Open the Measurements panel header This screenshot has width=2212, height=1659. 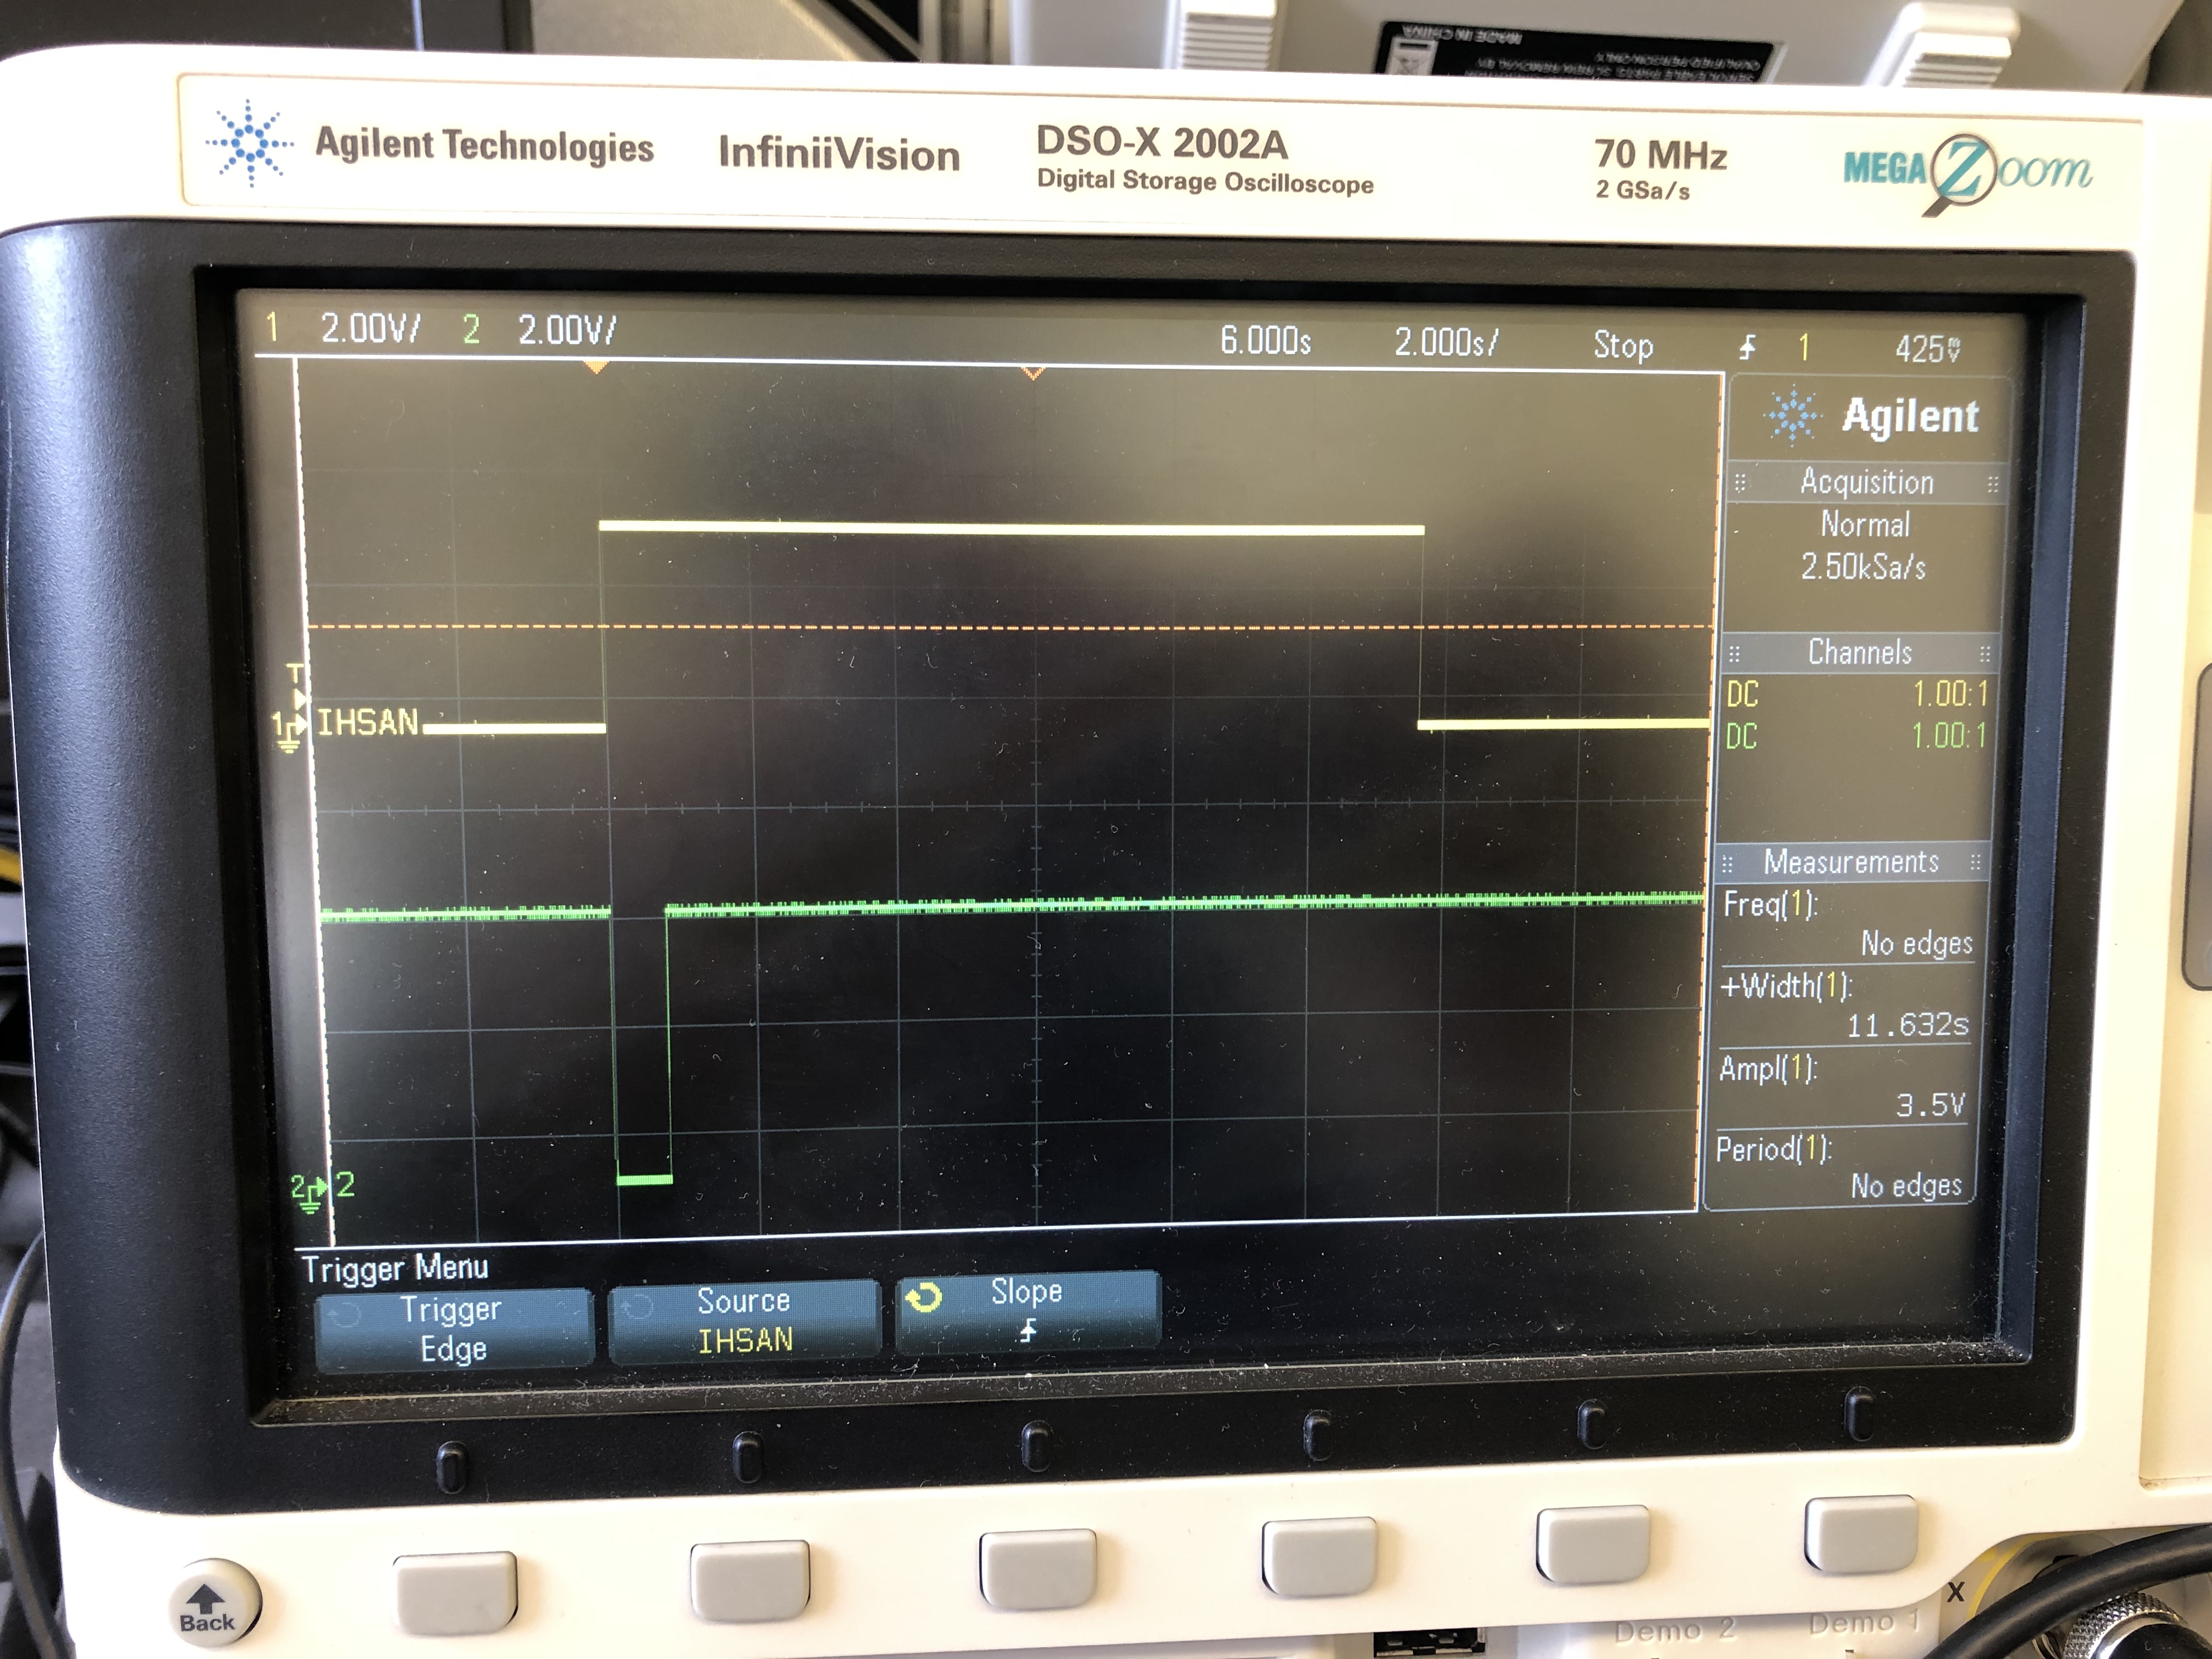(1850, 861)
